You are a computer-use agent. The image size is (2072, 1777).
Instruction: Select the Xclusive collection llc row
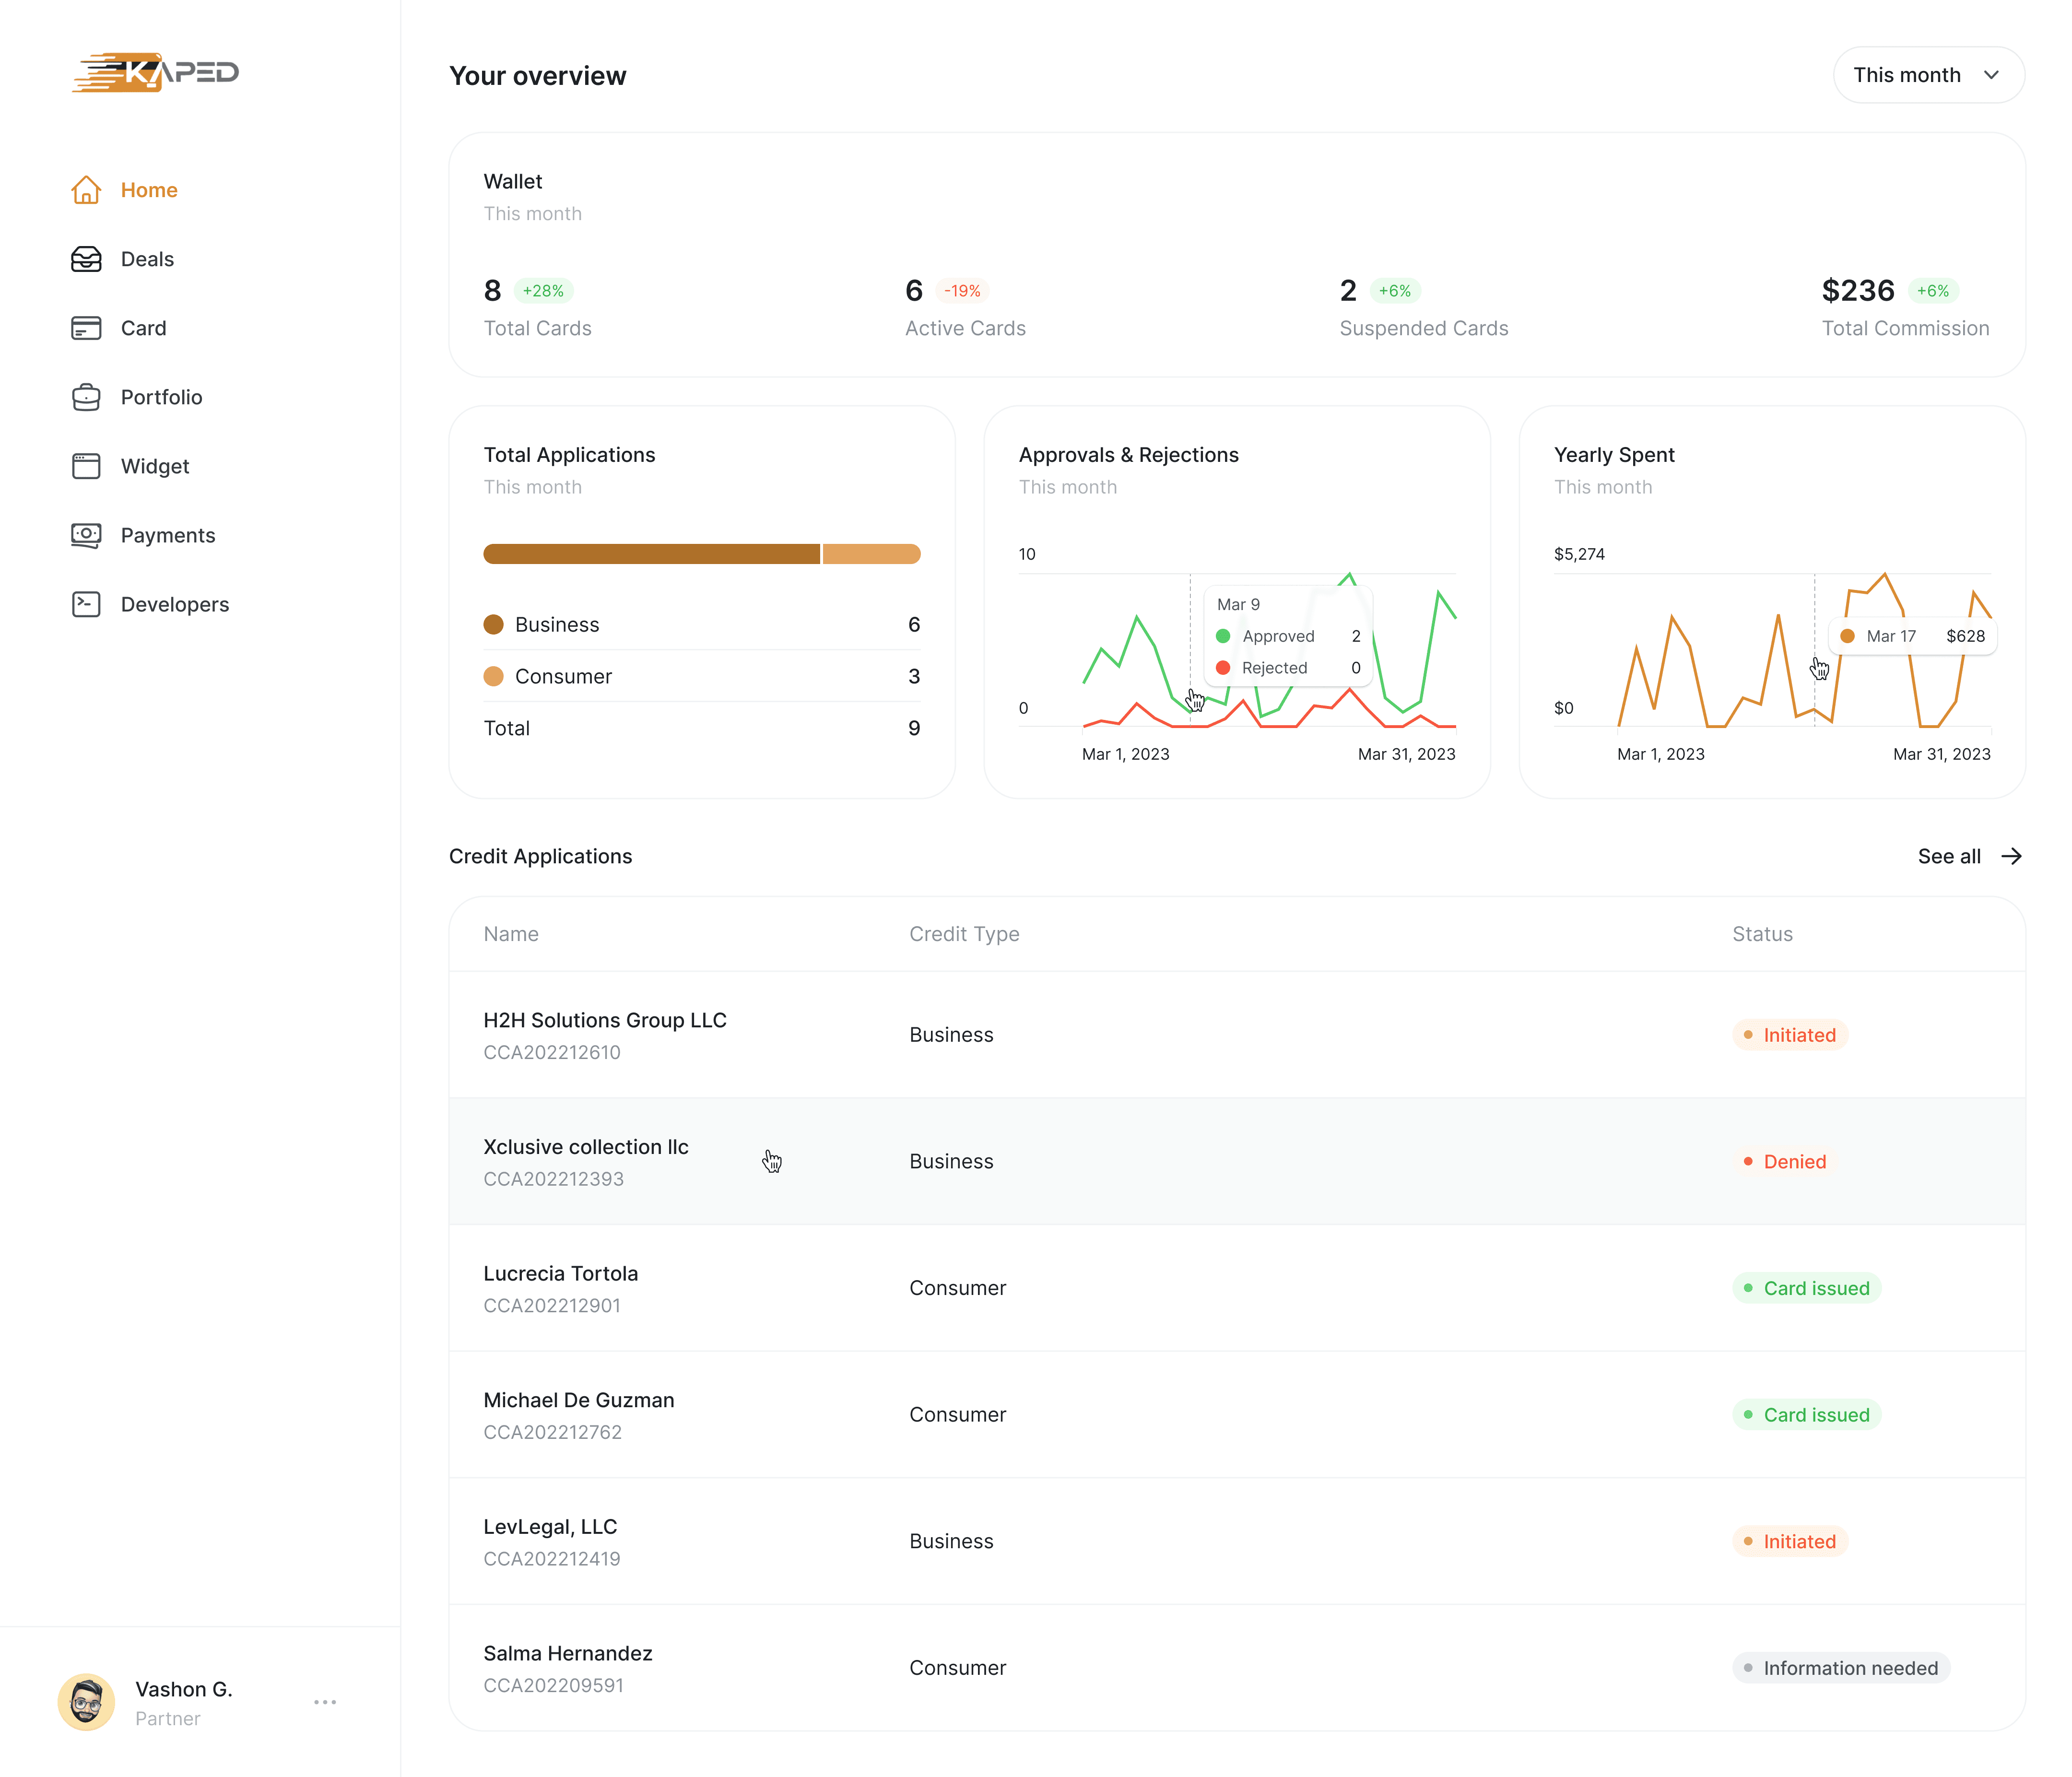[585, 1147]
